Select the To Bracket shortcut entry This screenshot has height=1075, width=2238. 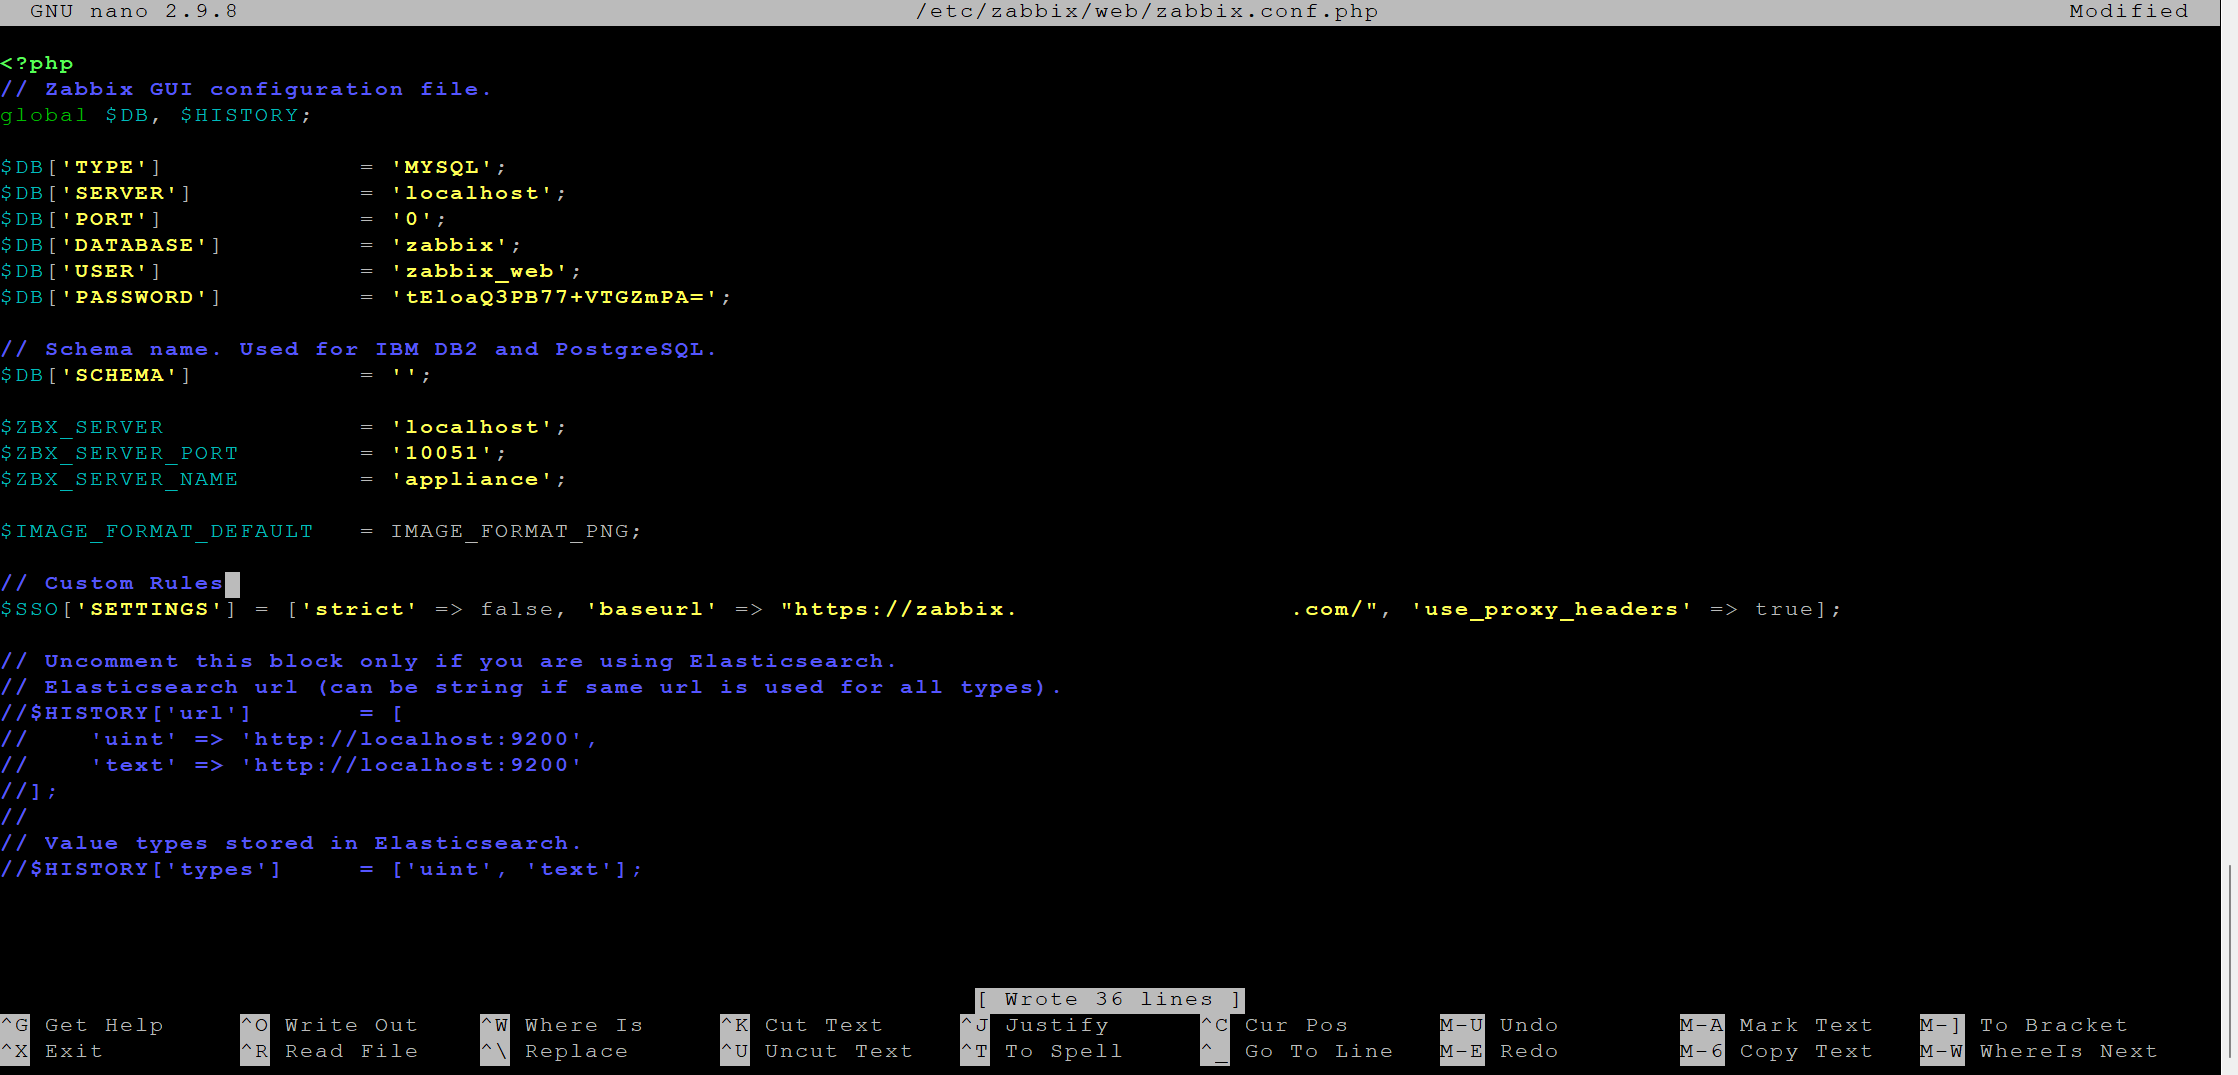(2024, 1025)
